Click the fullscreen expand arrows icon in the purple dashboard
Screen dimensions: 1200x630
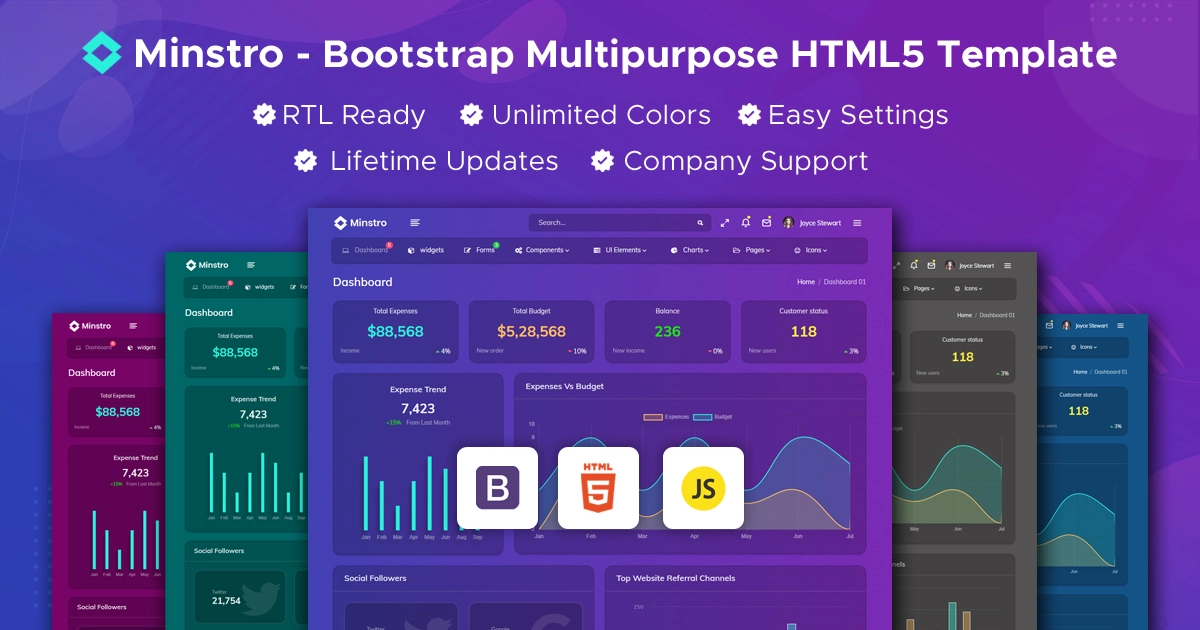725,223
